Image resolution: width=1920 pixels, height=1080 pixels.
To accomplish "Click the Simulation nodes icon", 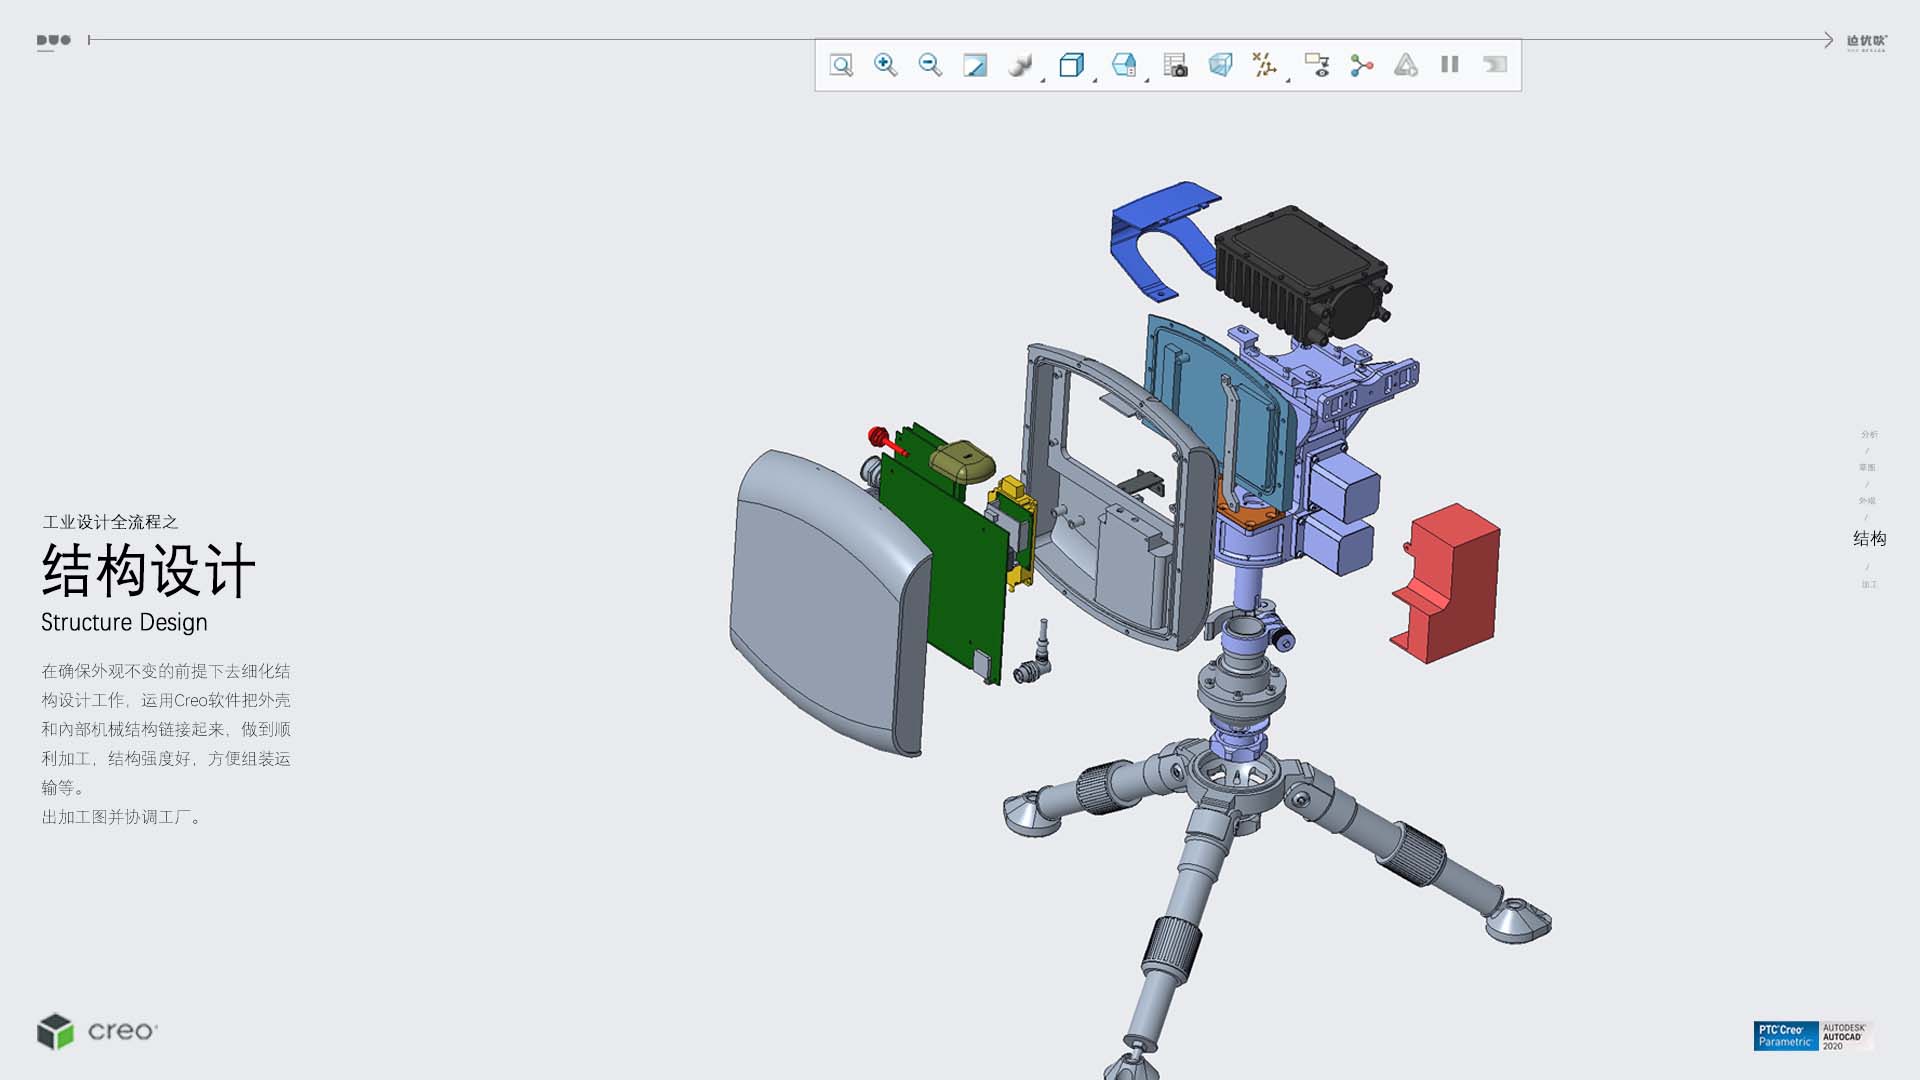I will click(1361, 65).
